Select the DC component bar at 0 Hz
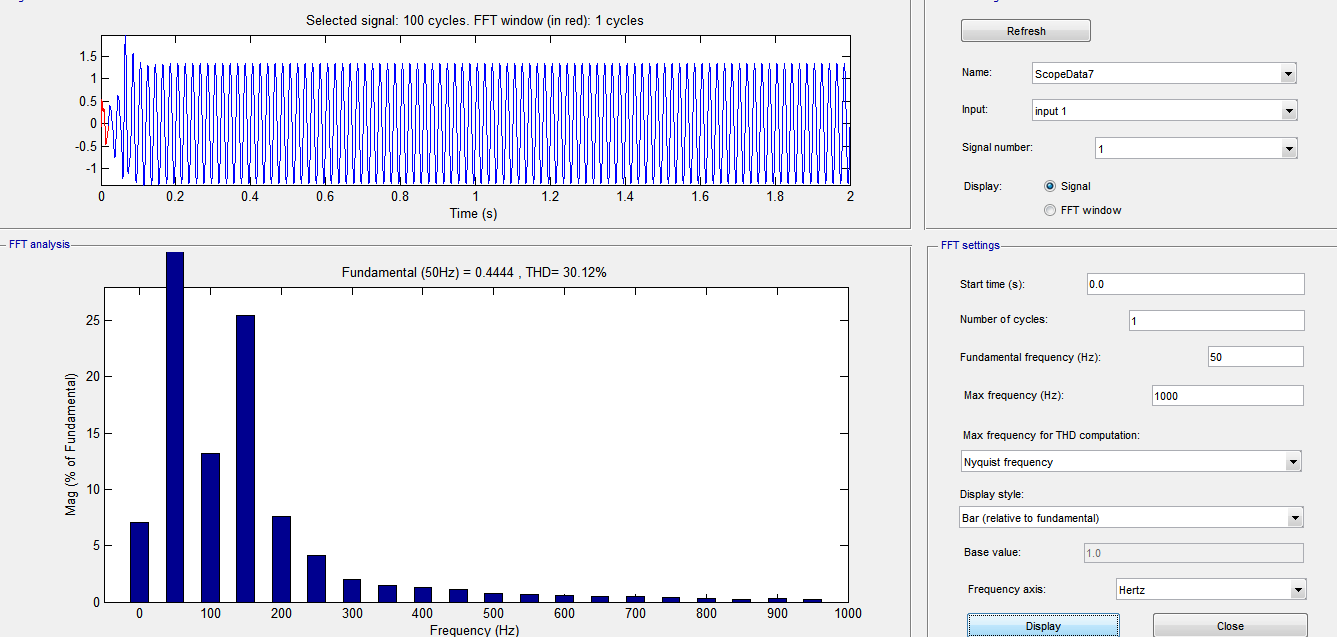Image resolution: width=1337 pixels, height=637 pixels. pyautogui.click(x=139, y=561)
